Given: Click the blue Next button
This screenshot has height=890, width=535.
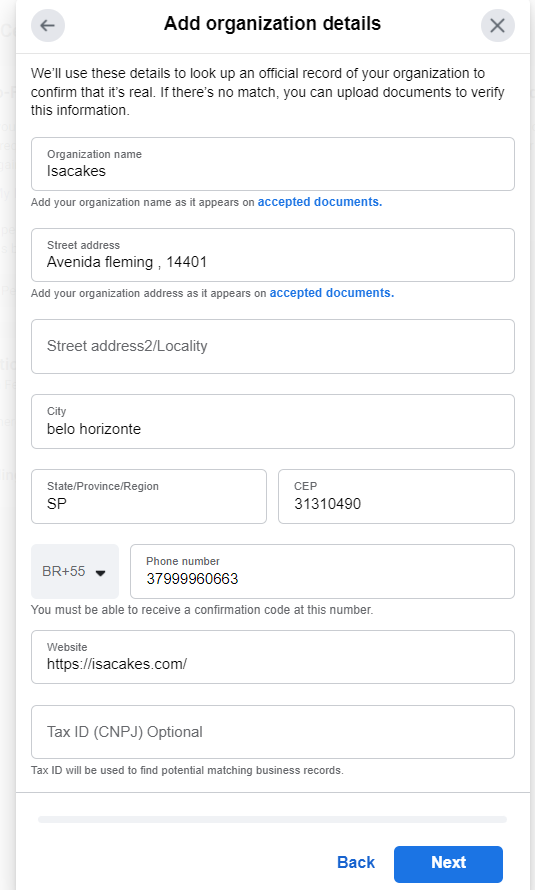Looking at the screenshot, I should click(x=448, y=864).
